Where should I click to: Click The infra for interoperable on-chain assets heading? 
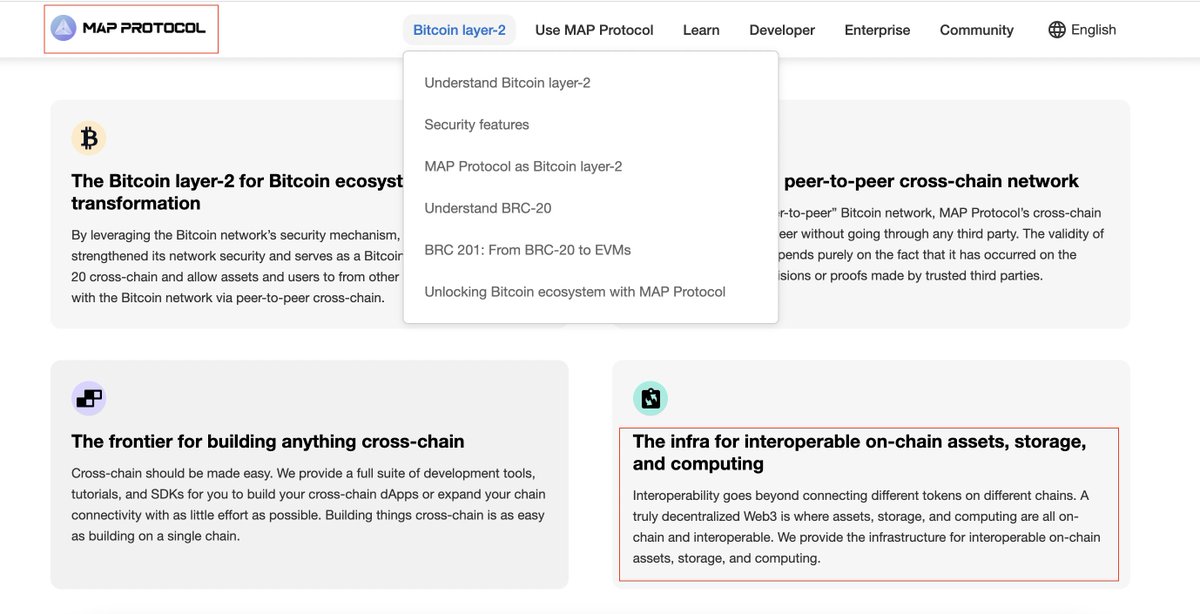pos(859,452)
